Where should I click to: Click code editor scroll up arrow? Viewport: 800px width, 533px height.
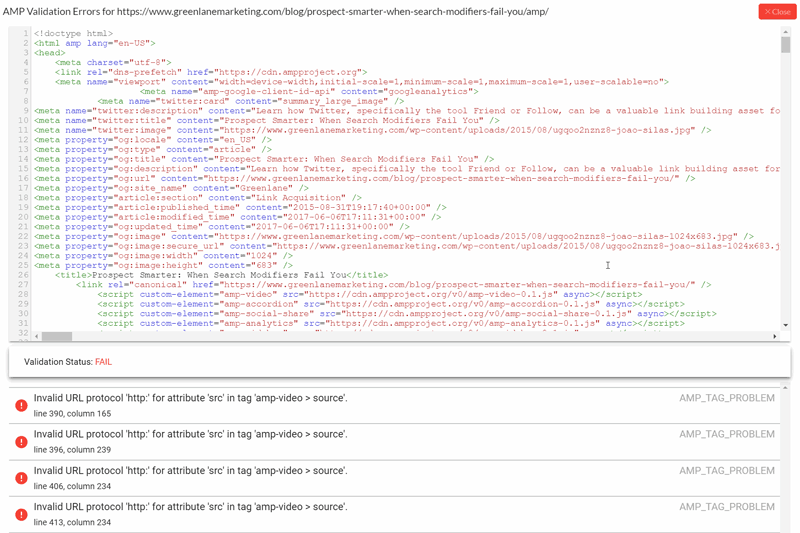(x=786, y=31)
